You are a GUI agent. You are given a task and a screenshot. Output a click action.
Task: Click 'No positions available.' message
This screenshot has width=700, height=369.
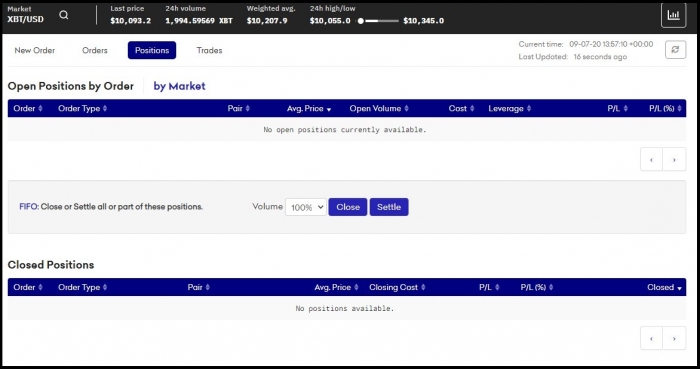[345, 308]
